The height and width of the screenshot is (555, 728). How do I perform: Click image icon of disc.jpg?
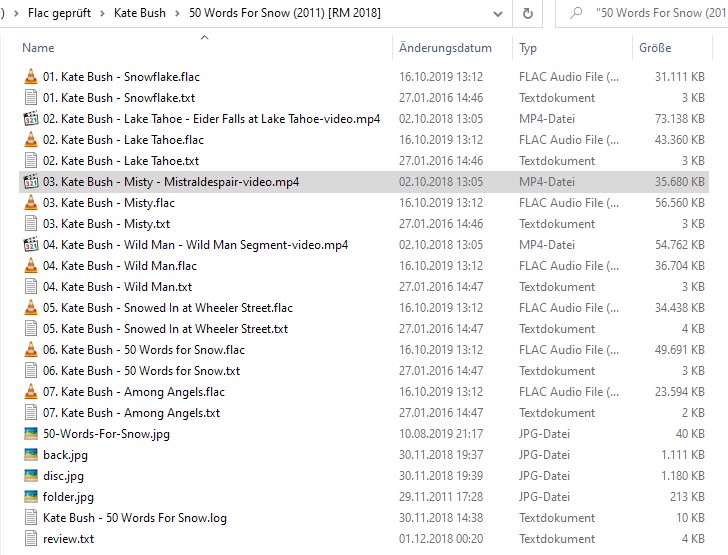click(x=31, y=476)
